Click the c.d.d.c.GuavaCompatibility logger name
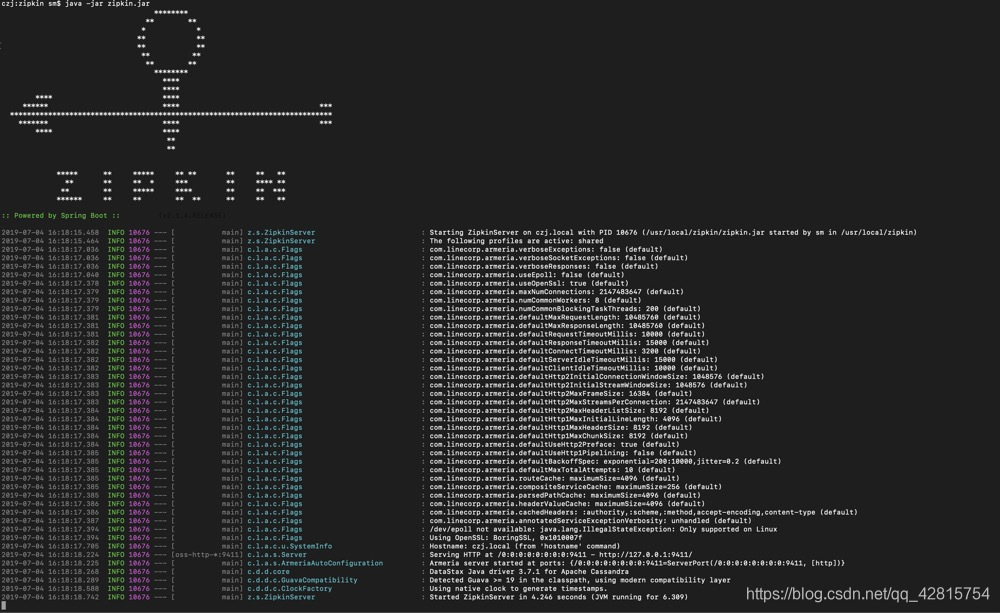This screenshot has height=613, width=1000. (302, 580)
